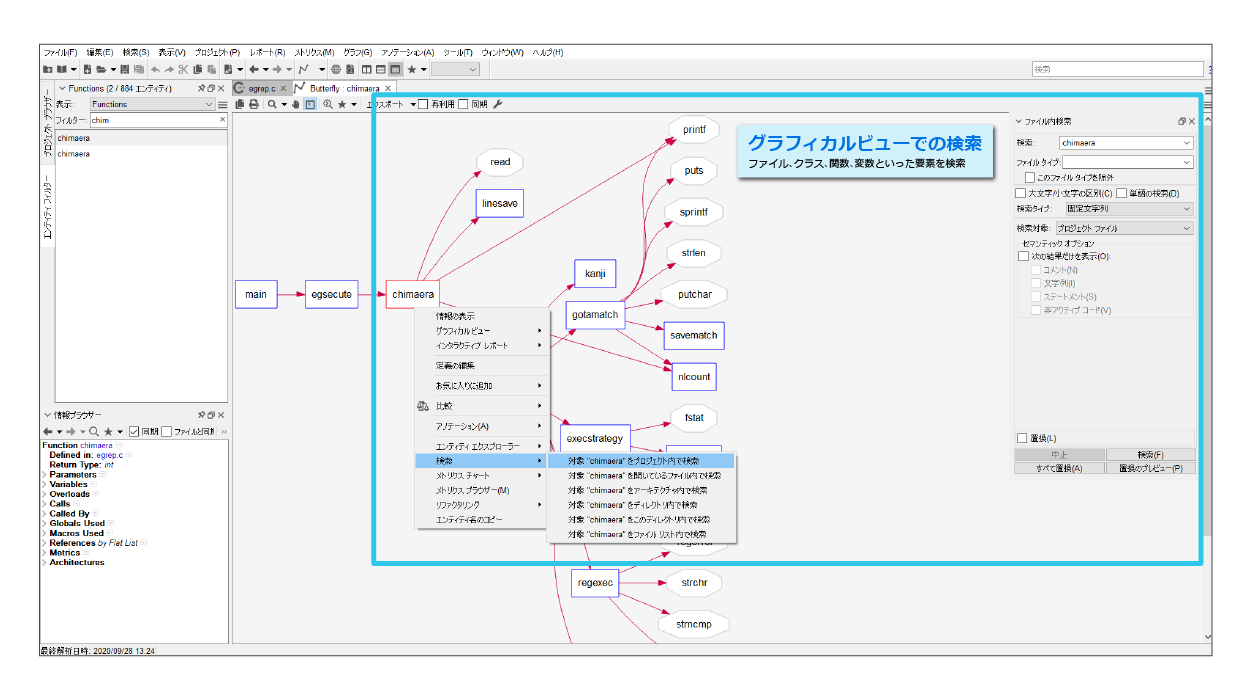Toggle the 同期 checkbox in graph toolbar
The width and height of the screenshot is (1250, 700).
[463, 104]
